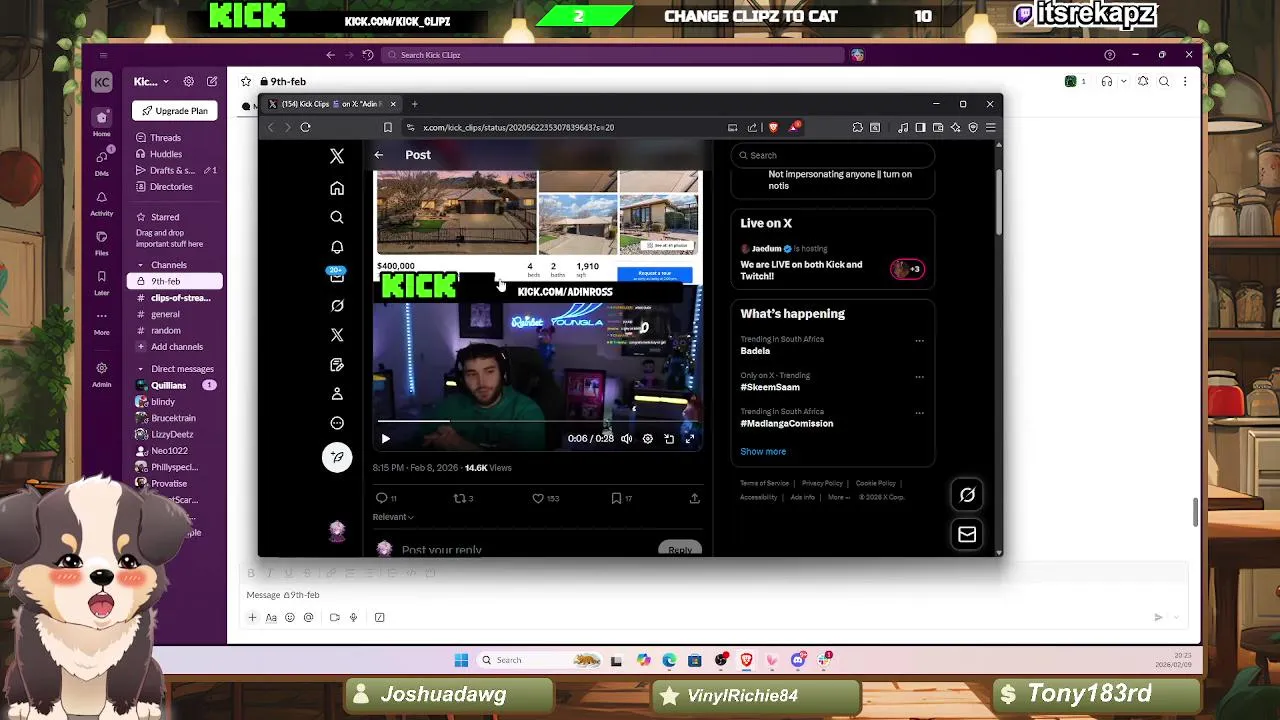Collapse the Starred section
The image size is (1280, 720).
[141, 217]
